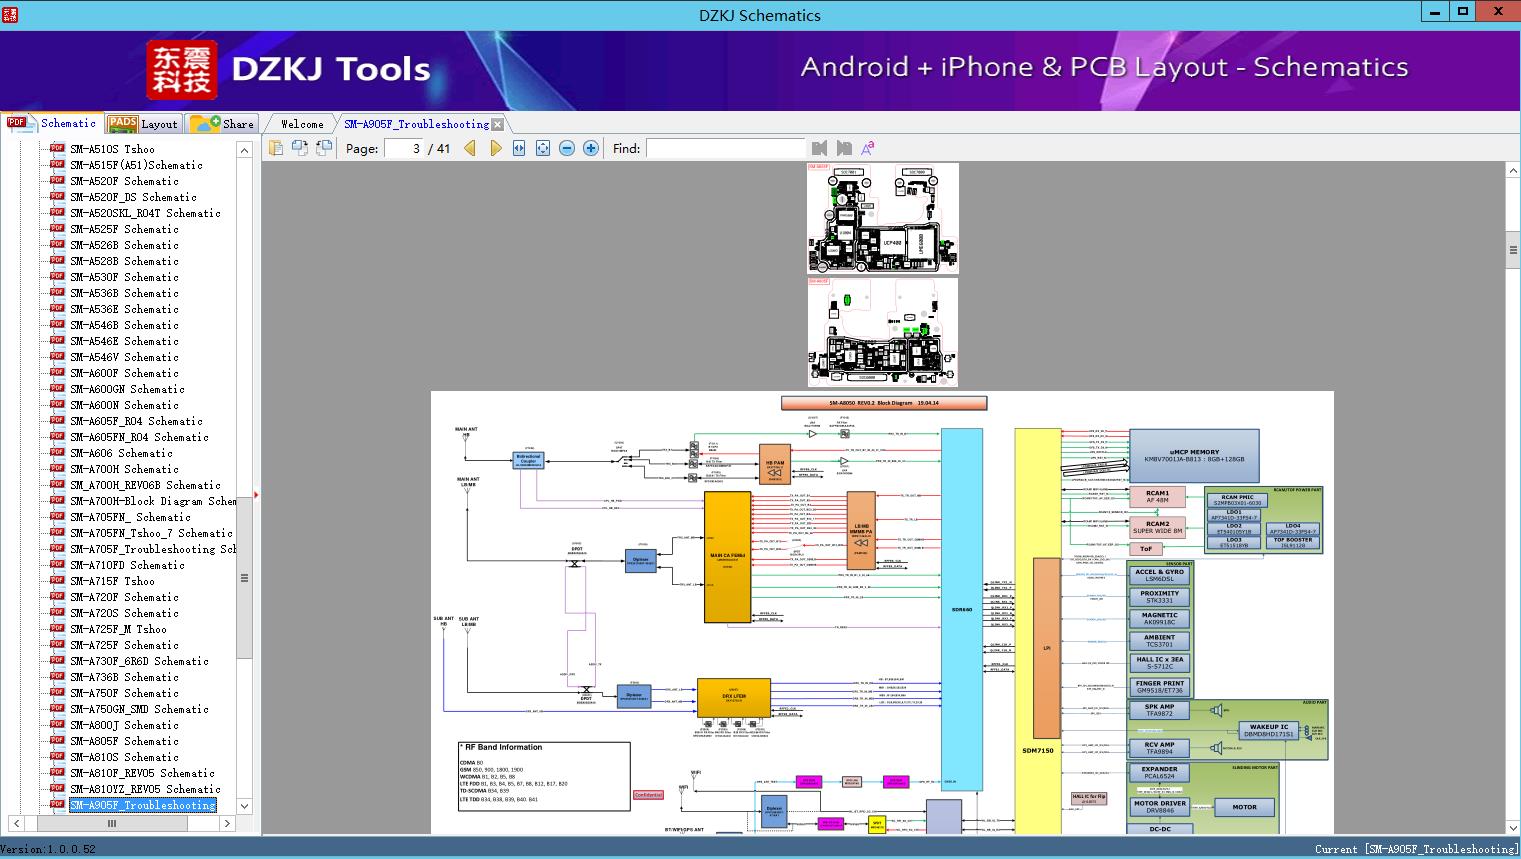Click the match case text icon
The image size is (1521, 859).
point(868,148)
